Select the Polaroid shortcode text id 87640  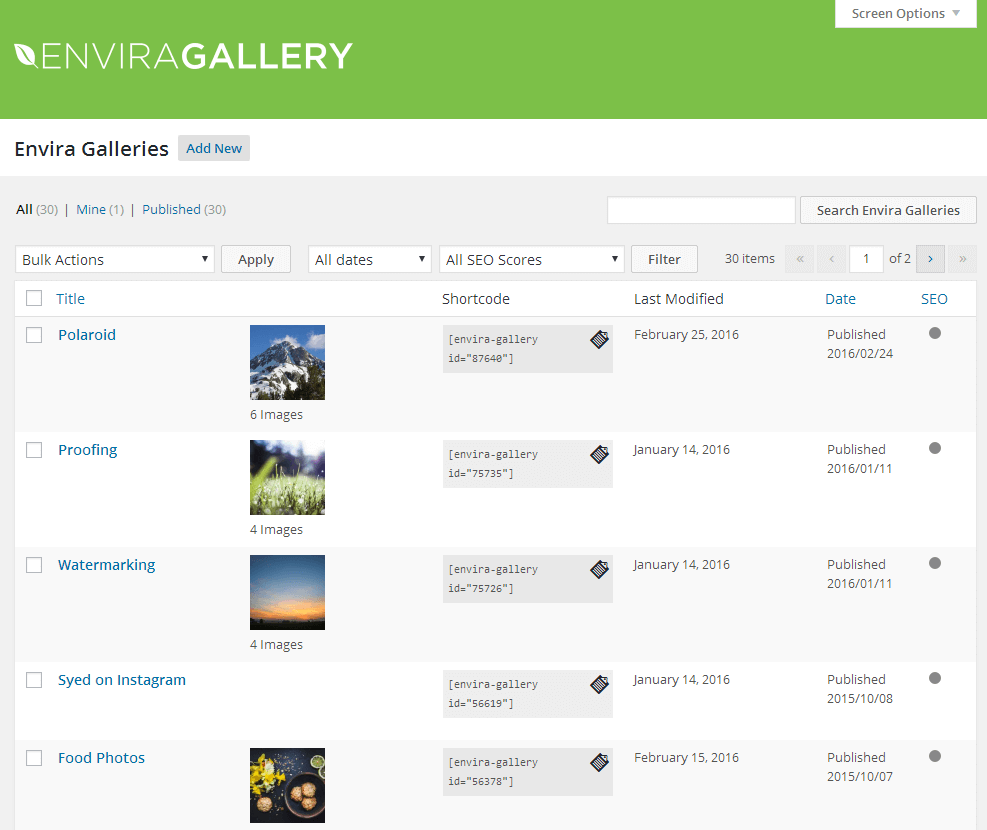coord(493,349)
